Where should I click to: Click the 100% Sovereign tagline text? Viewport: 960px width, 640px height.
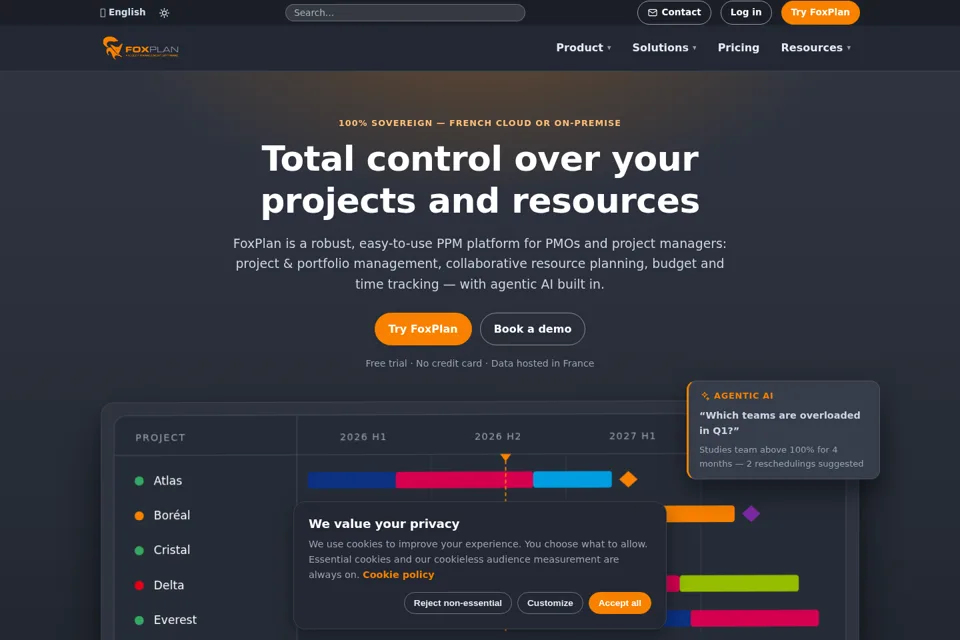coord(479,123)
